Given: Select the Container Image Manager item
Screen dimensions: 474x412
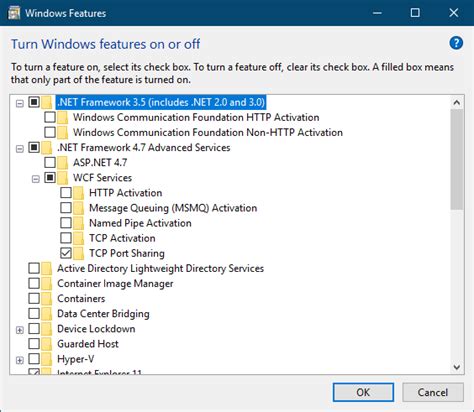Looking at the screenshot, I should click(x=115, y=284).
